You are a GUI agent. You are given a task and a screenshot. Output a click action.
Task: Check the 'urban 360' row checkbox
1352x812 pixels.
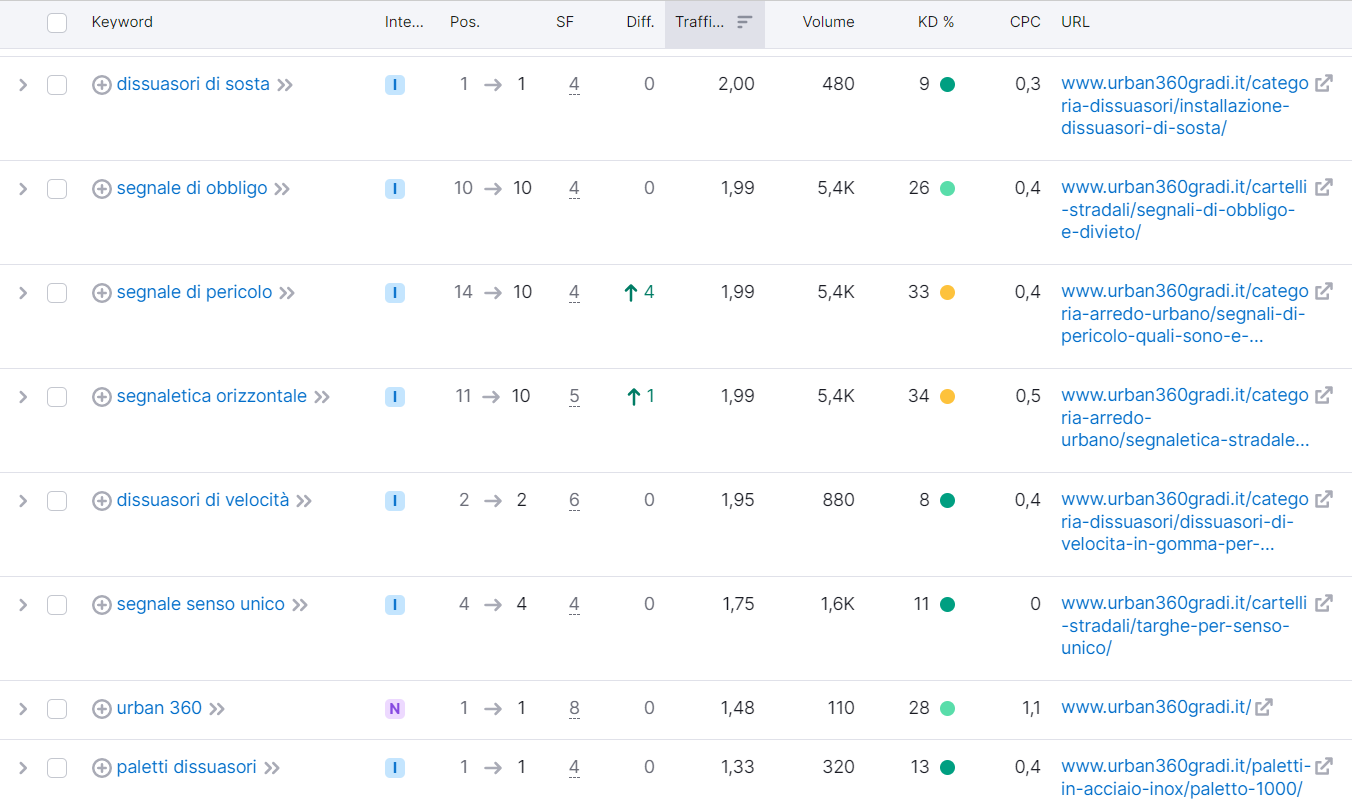tap(57, 709)
